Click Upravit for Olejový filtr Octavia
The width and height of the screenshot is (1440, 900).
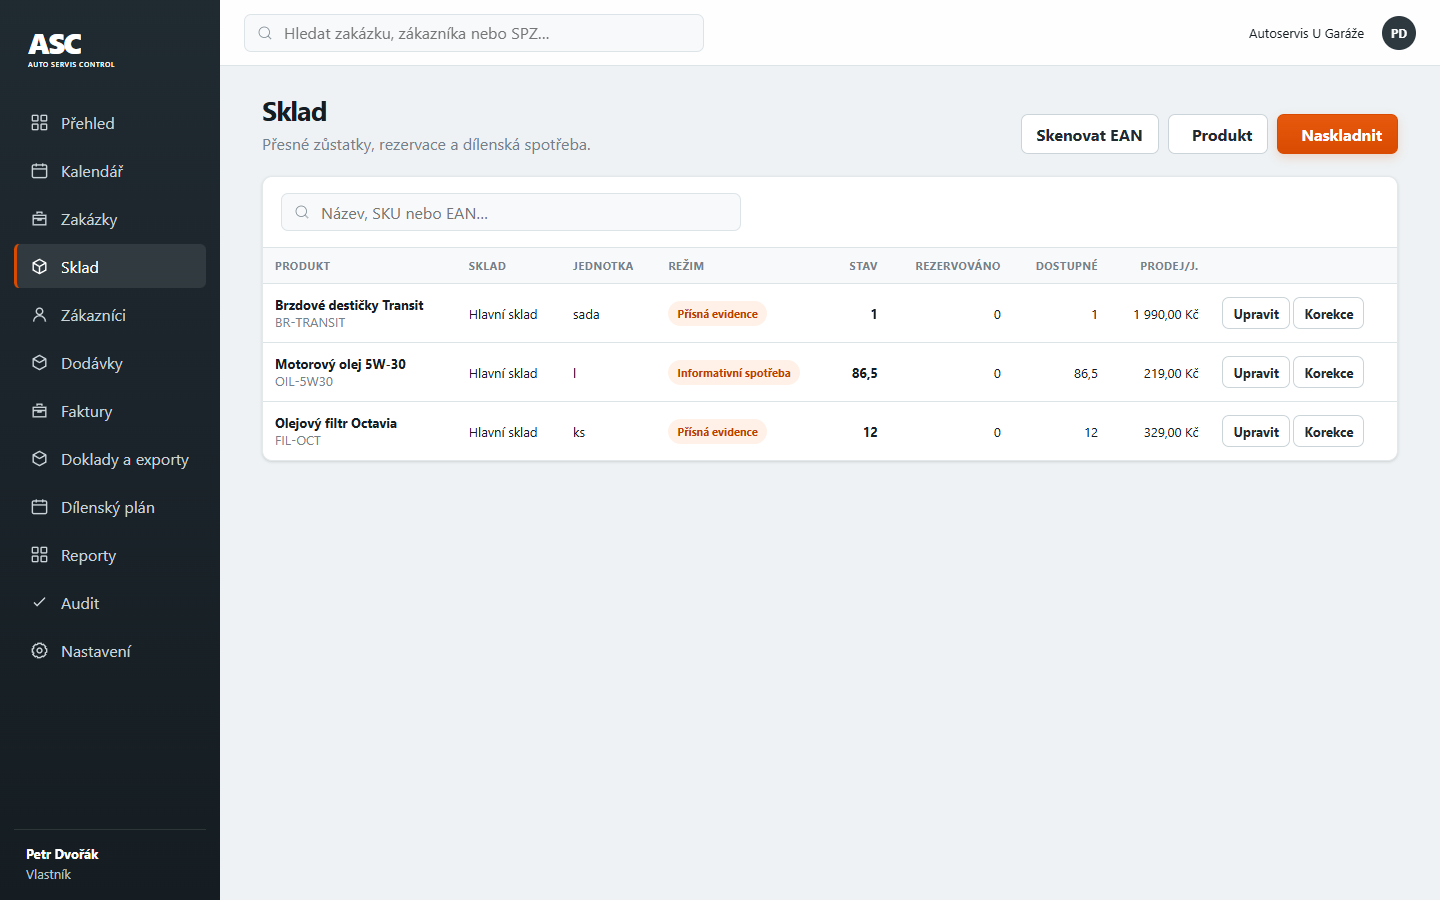click(1256, 432)
